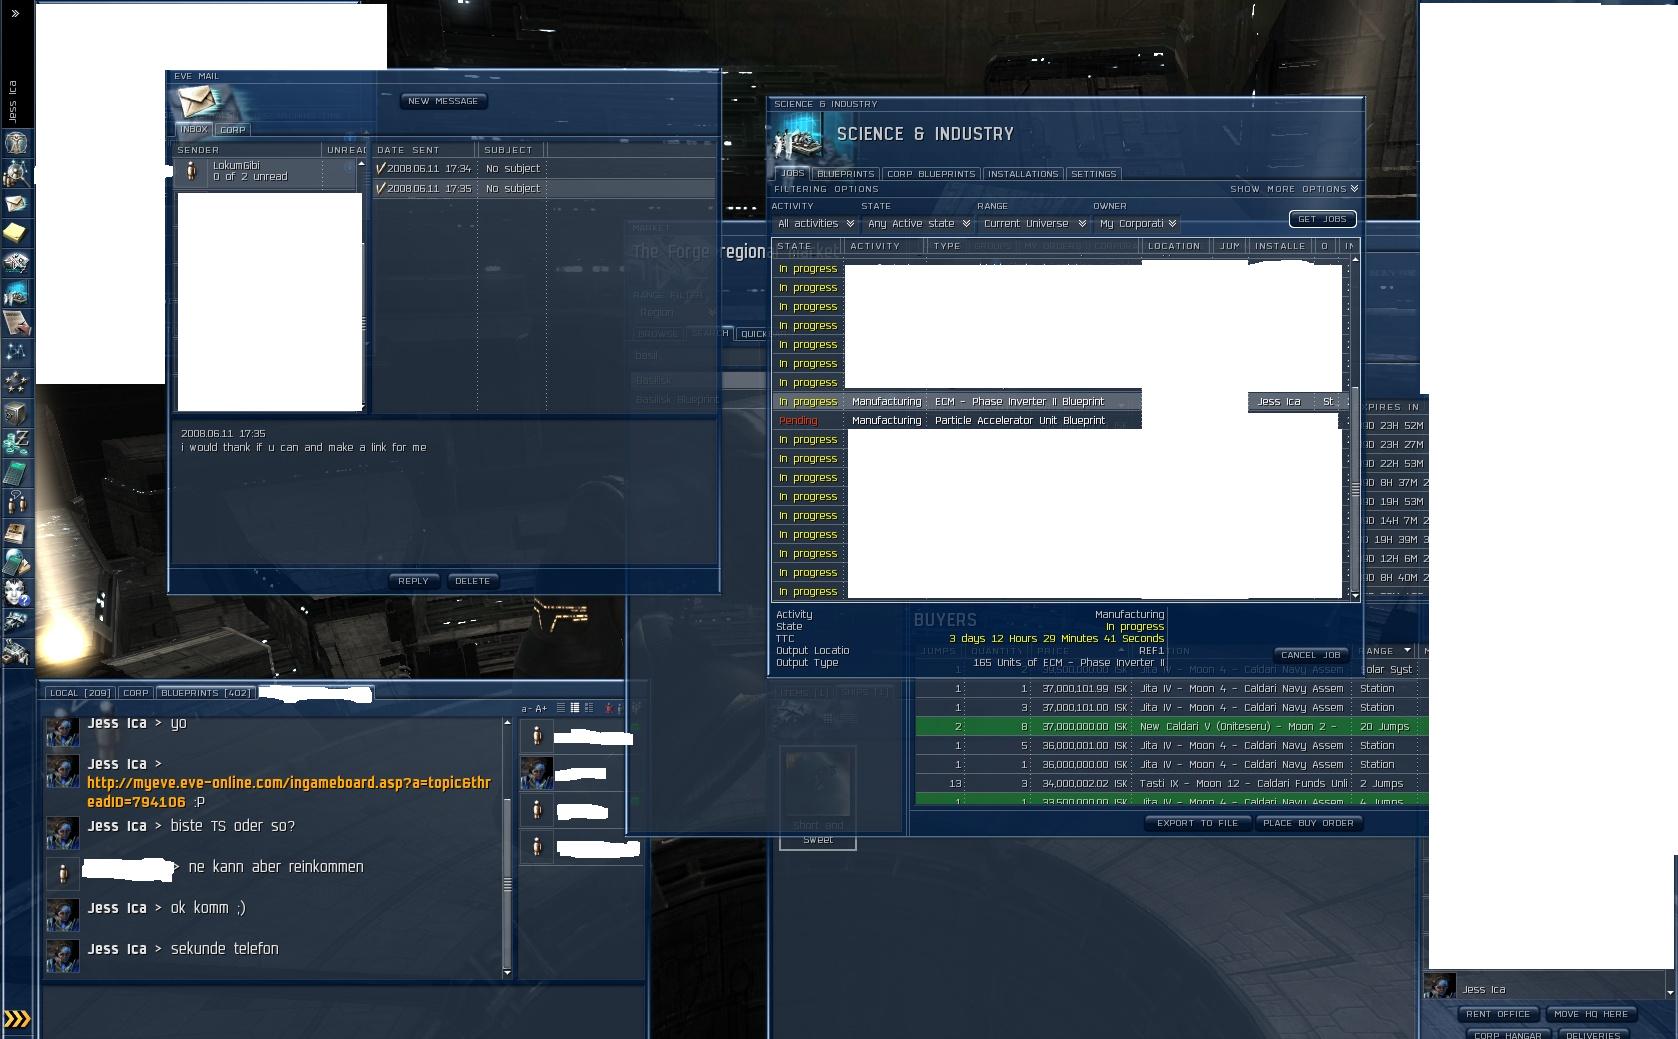This screenshot has width=1678, height=1039.
Task: Open the Corp Blueprints tab
Action: pyautogui.click(x=931, y=174)
